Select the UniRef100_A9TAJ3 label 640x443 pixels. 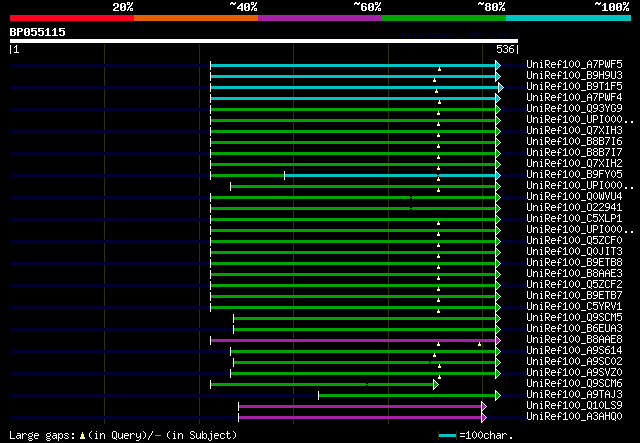[574, 395]
